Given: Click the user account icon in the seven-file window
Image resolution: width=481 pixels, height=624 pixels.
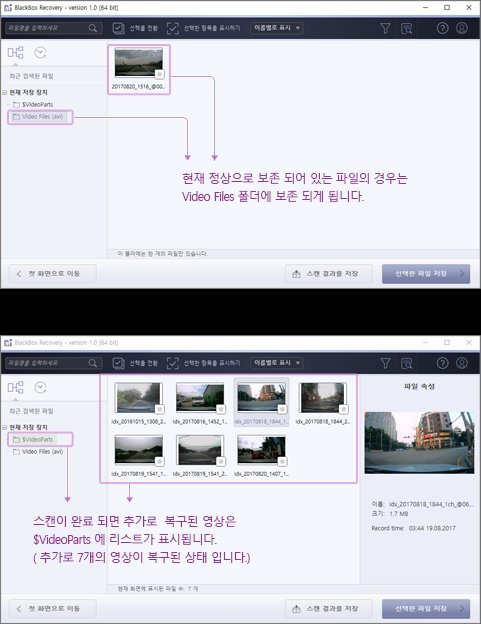Looking at the screenshot, I should pos(462,363).
